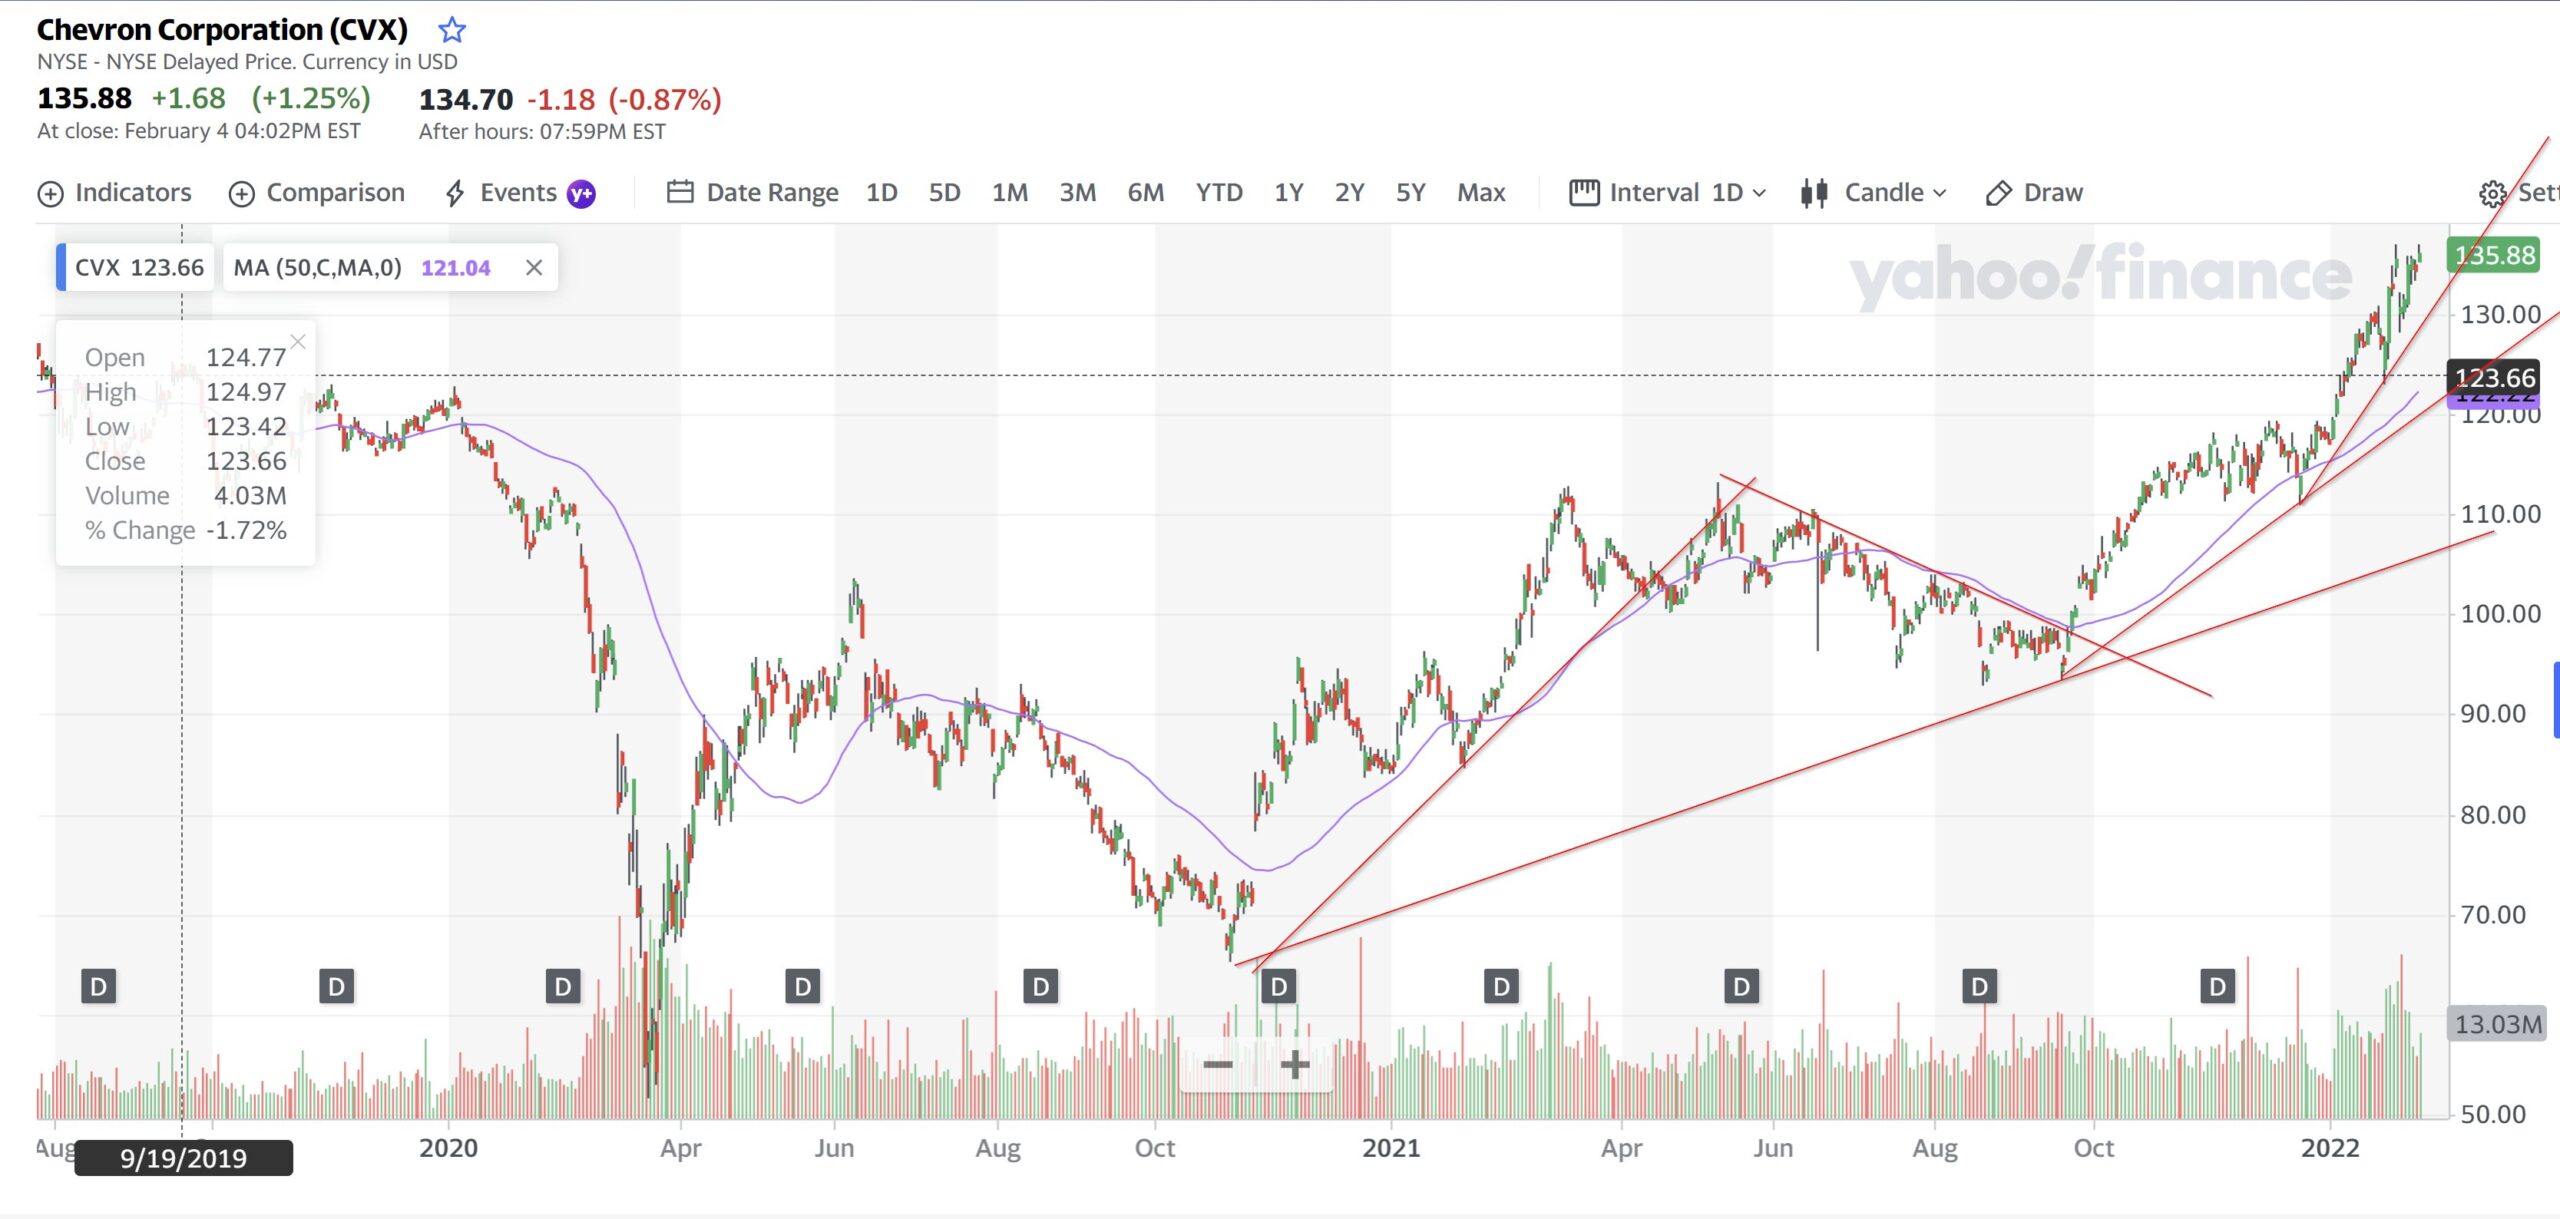Select the 6M range
Screen dimensions: 2560x1219
[1145, 192]
